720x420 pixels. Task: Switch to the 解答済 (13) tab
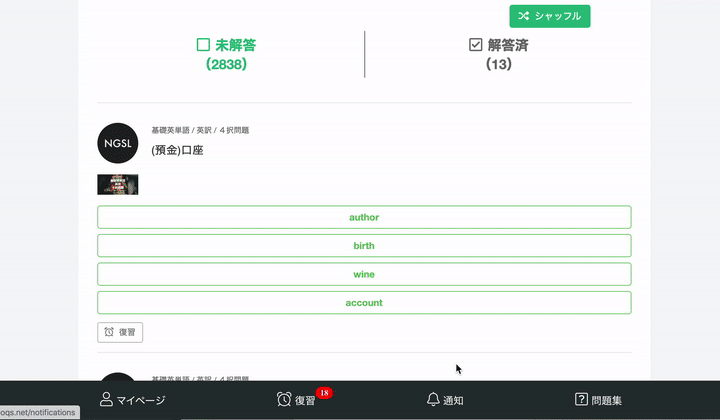pos(499,54)
